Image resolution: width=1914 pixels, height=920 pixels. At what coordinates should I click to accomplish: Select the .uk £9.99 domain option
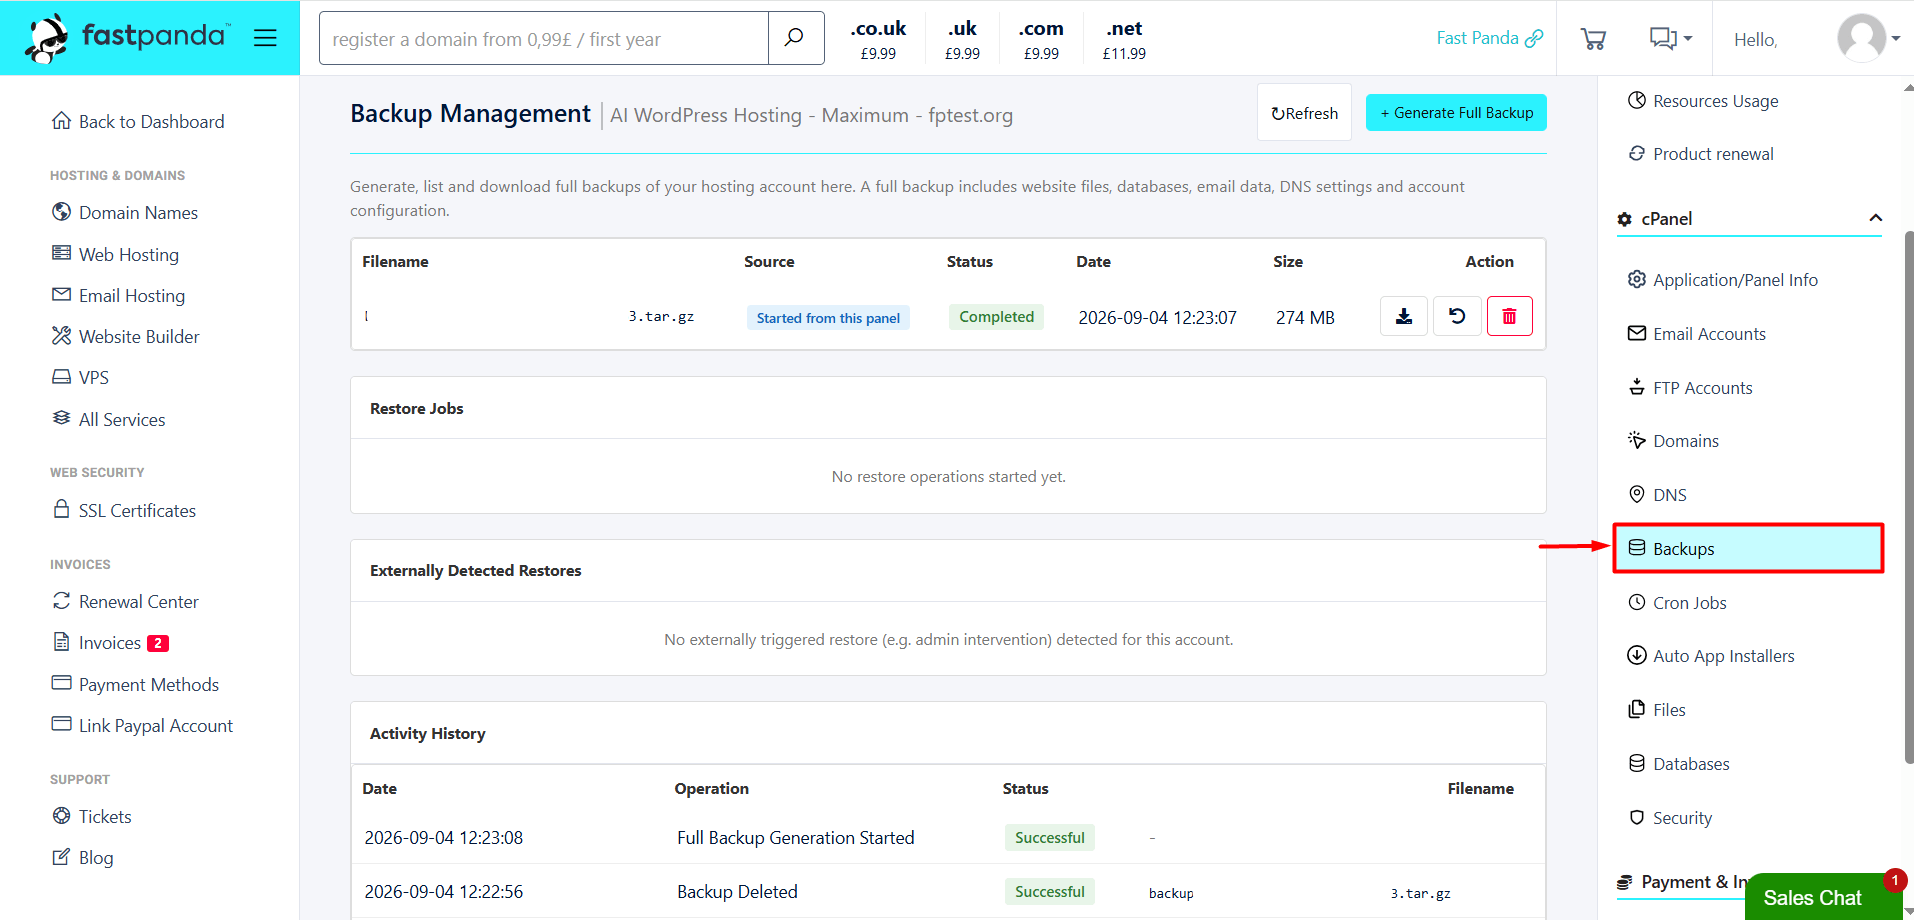(962, 39)
